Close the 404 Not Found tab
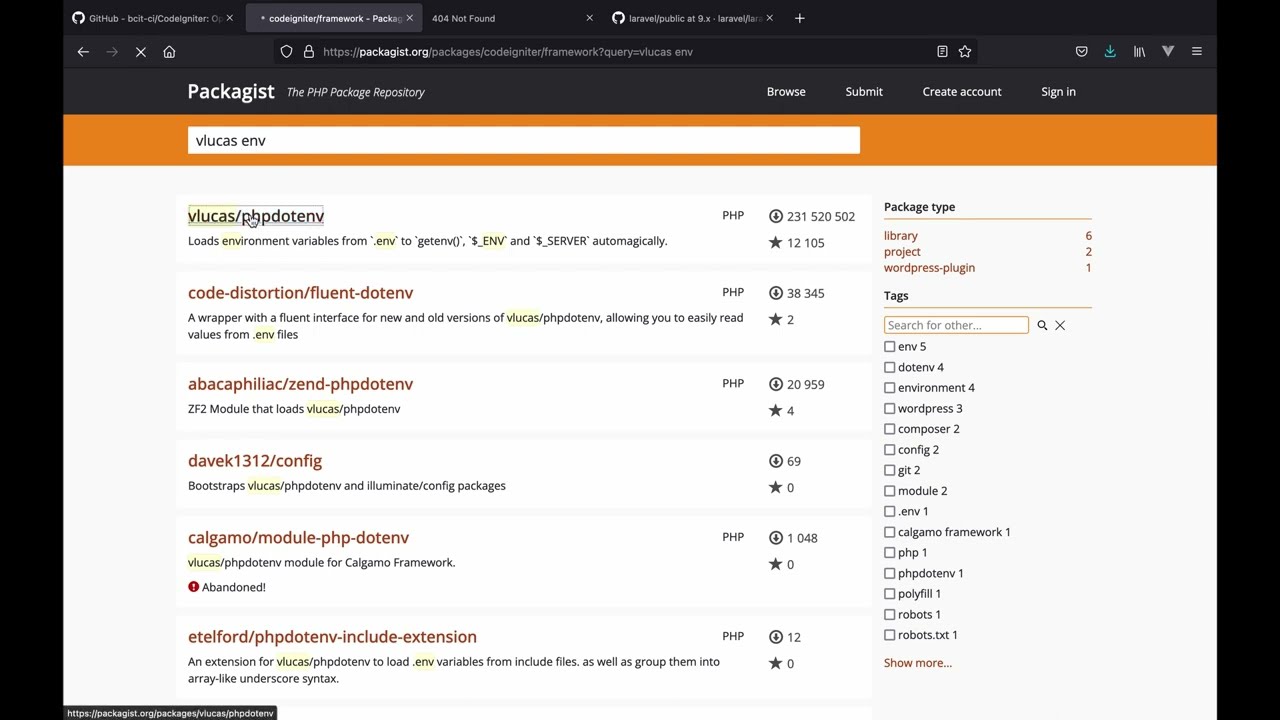Screen dimensions: 1280x720 (589, 18)
